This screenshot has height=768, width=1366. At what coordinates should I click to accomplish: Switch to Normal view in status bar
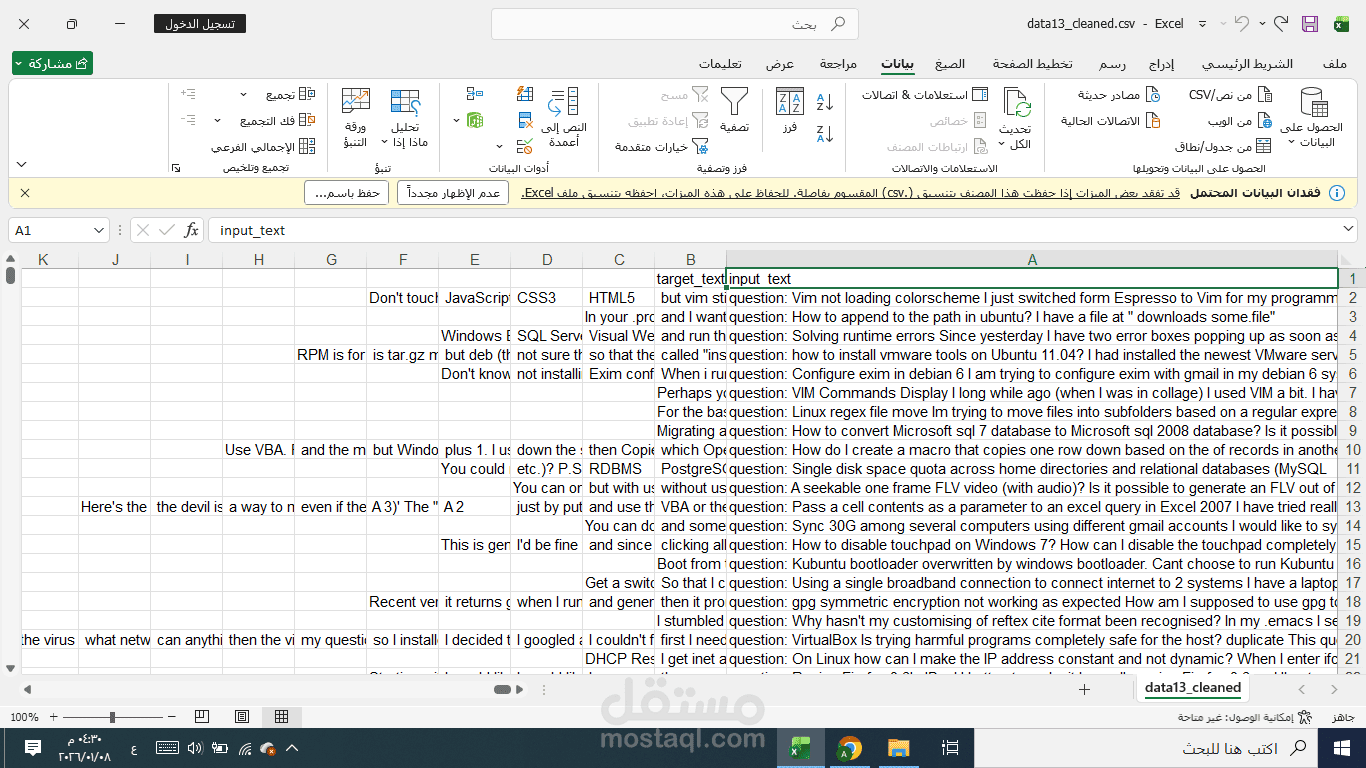pyautogui.click(x=282, y=717)
